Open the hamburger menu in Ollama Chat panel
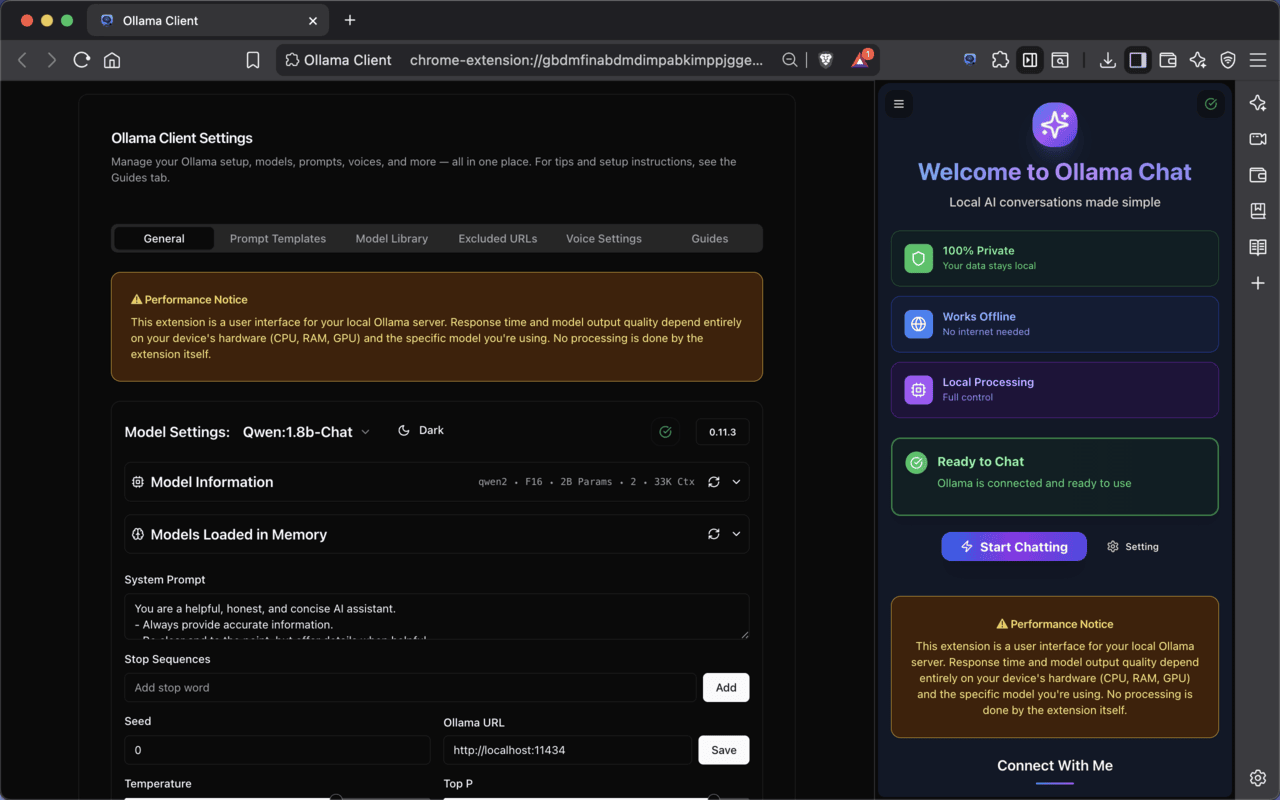 [899, 104]
